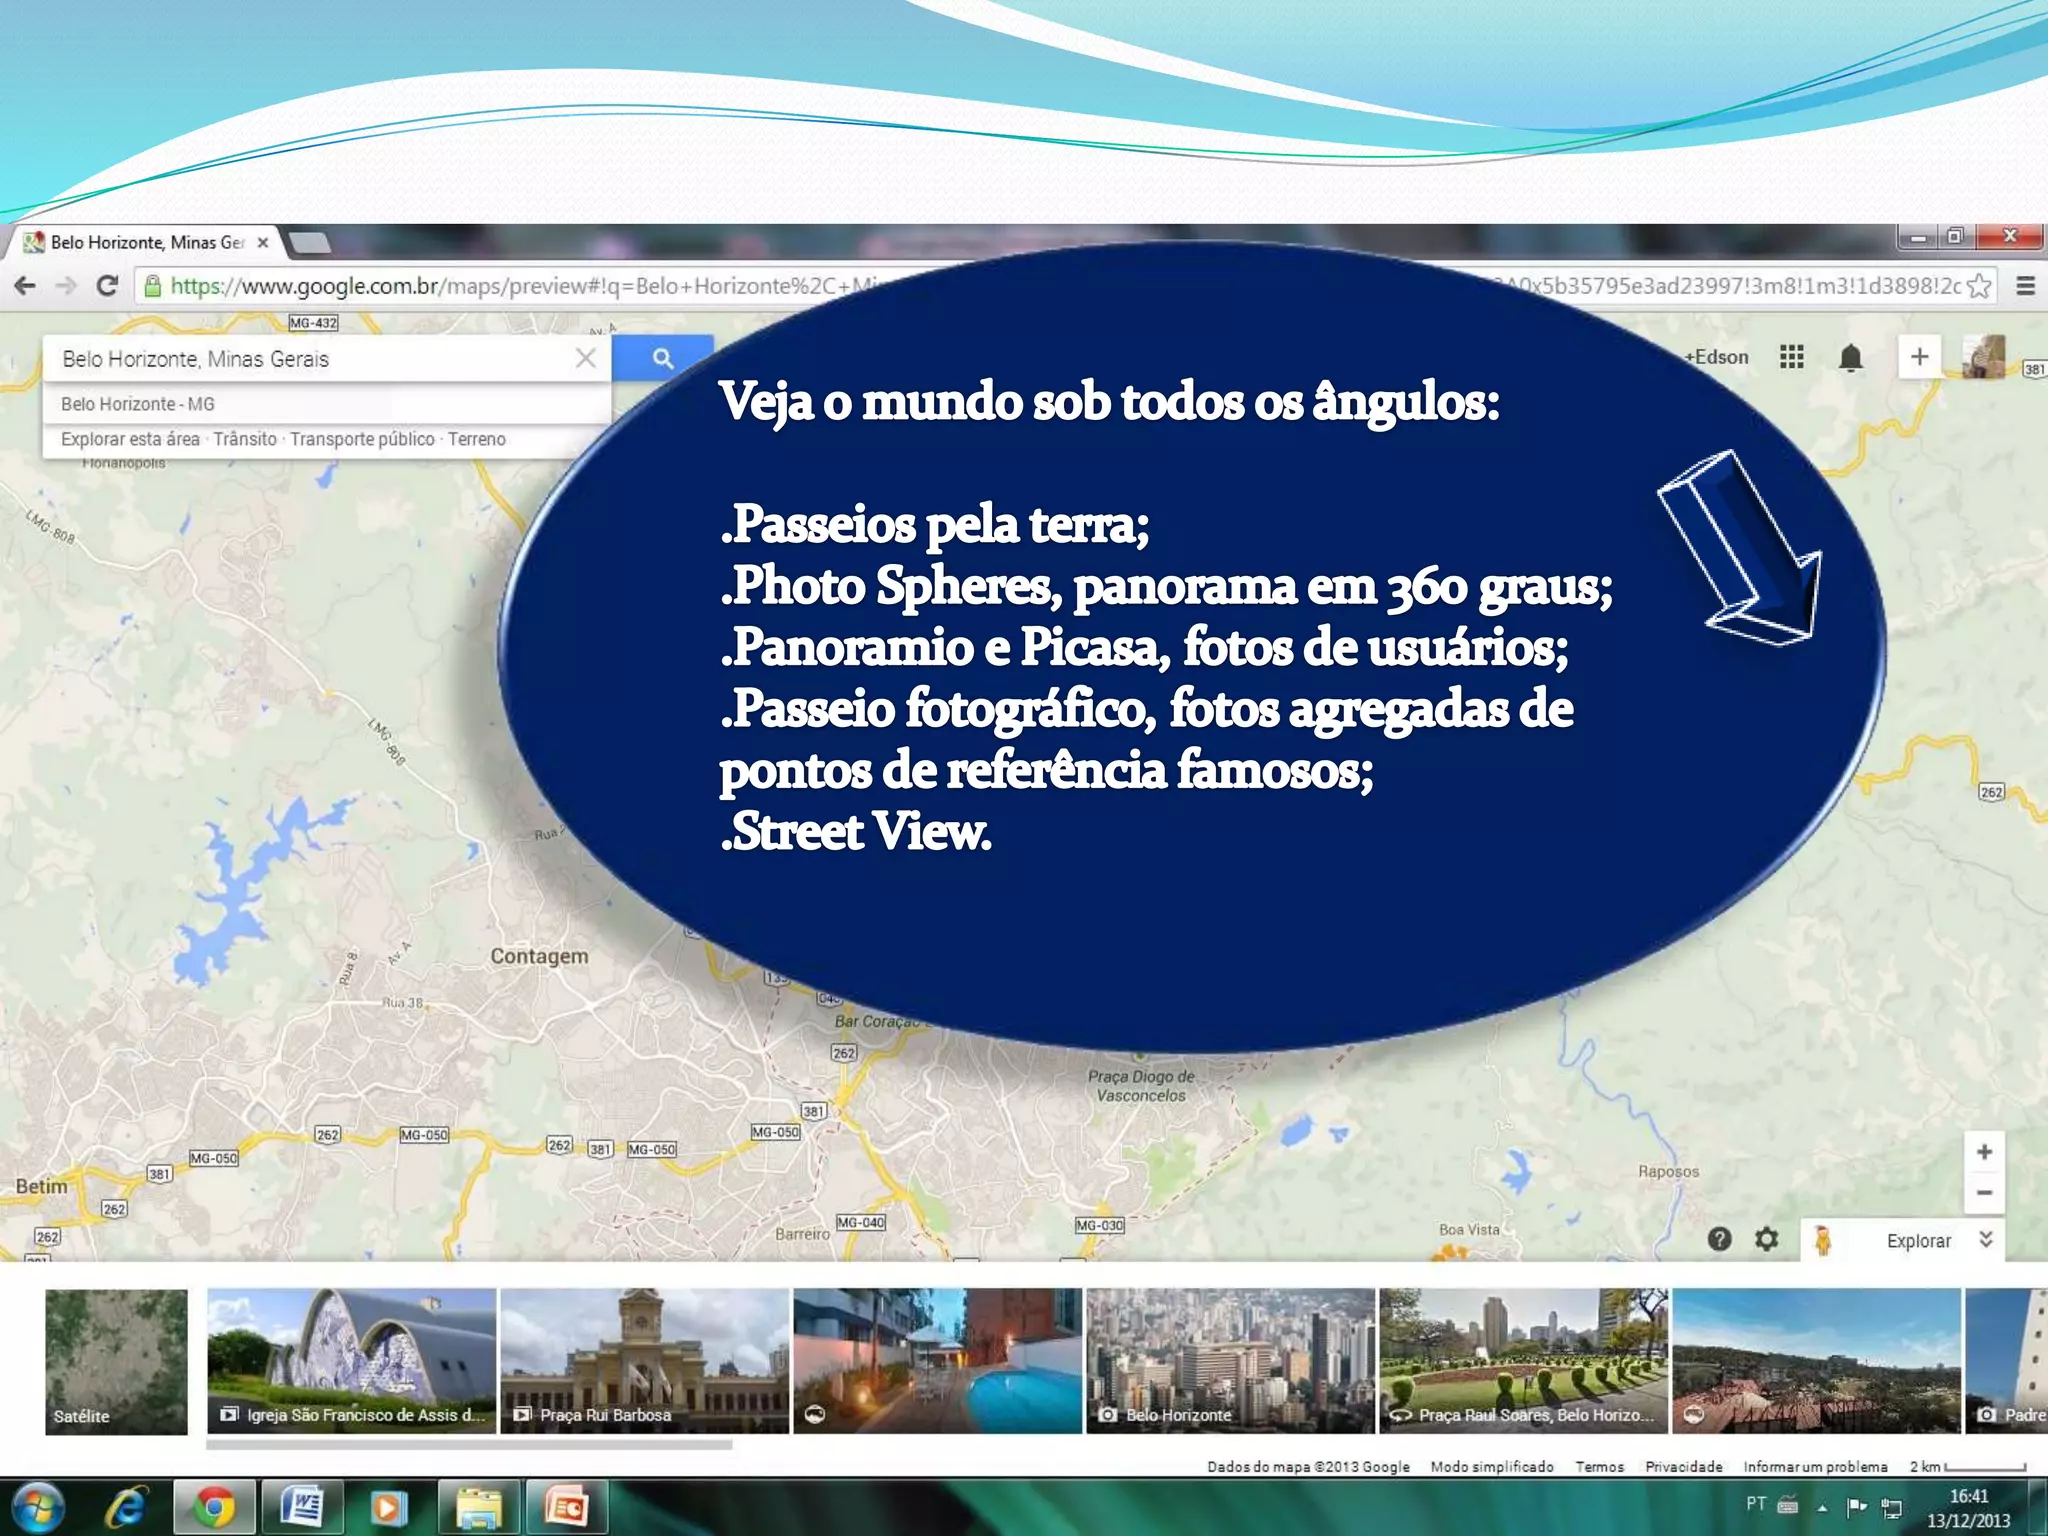Screen dimensions: 2048x1536
Task: Toggle the Trânsito traffic layer
Action: 245,439
